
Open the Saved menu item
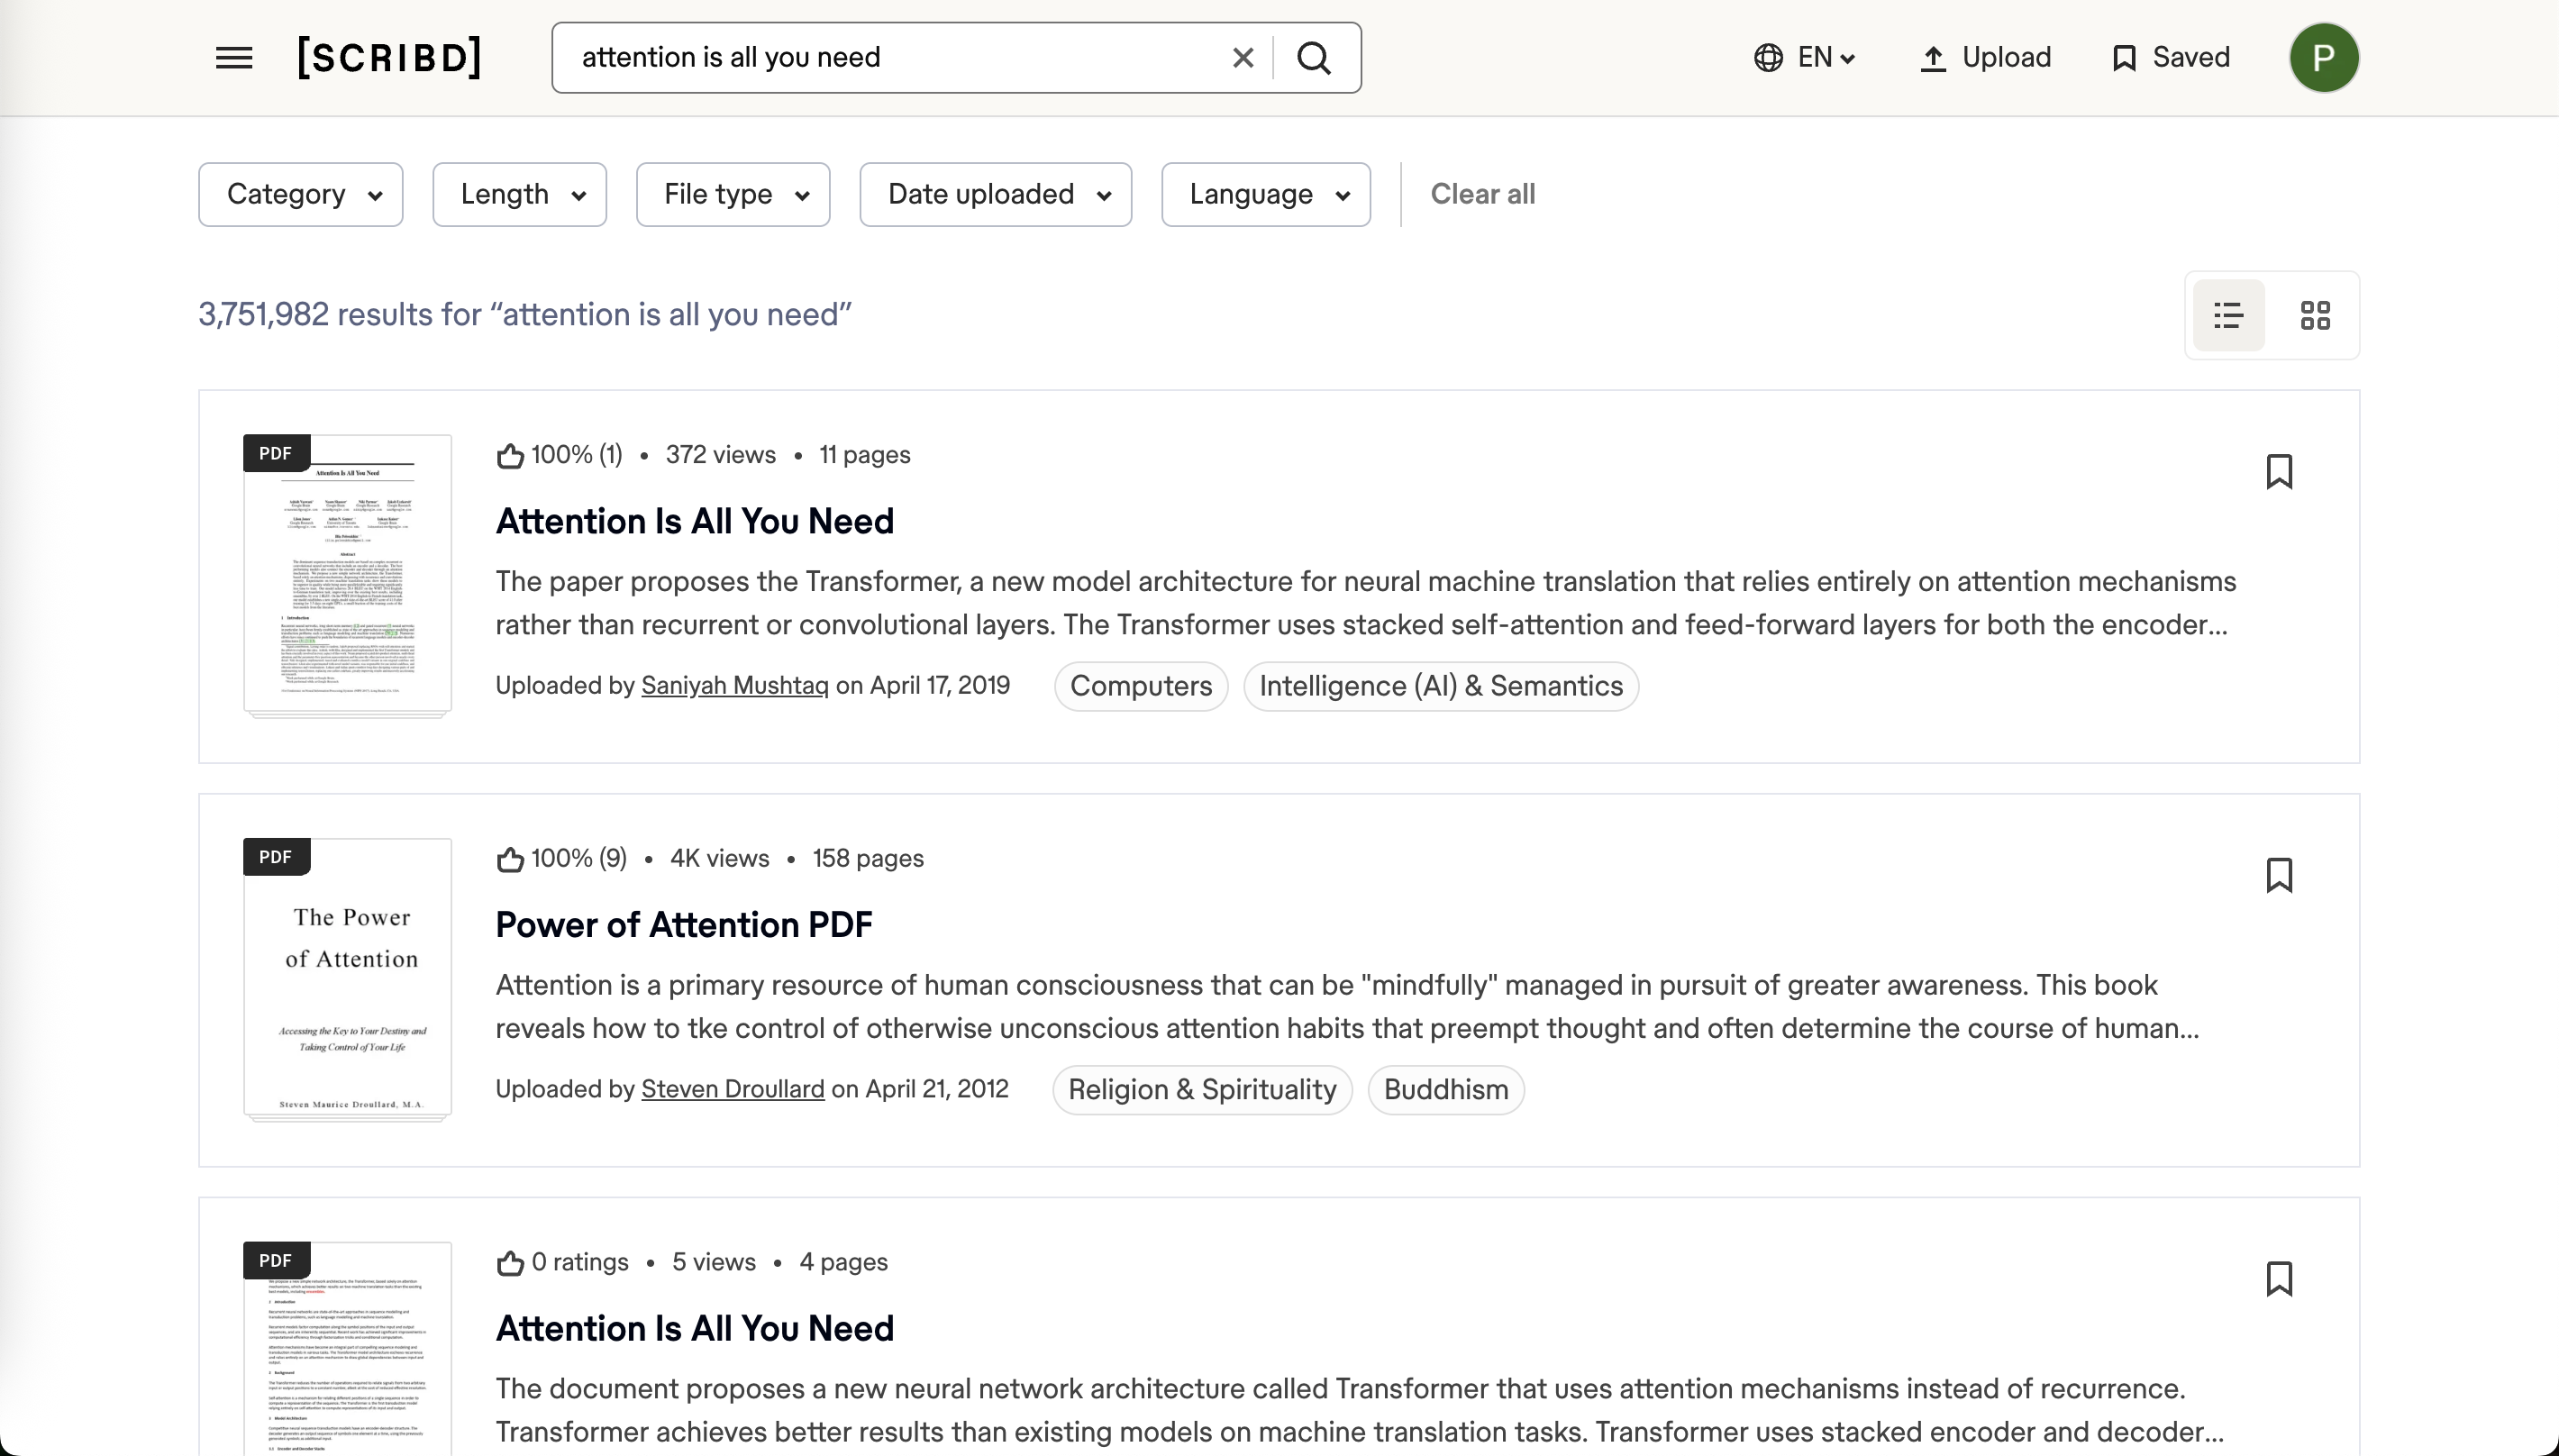[x=2170, y=58]
